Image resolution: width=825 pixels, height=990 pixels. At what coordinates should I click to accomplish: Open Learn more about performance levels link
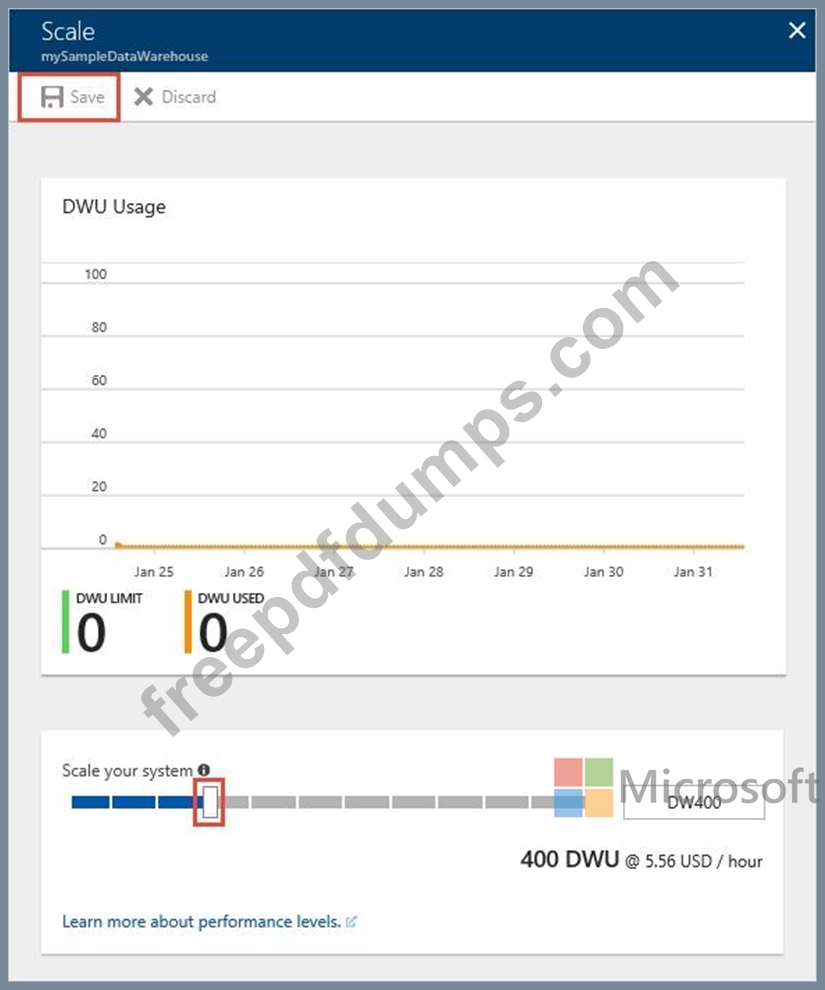click(x=201, y=922)
